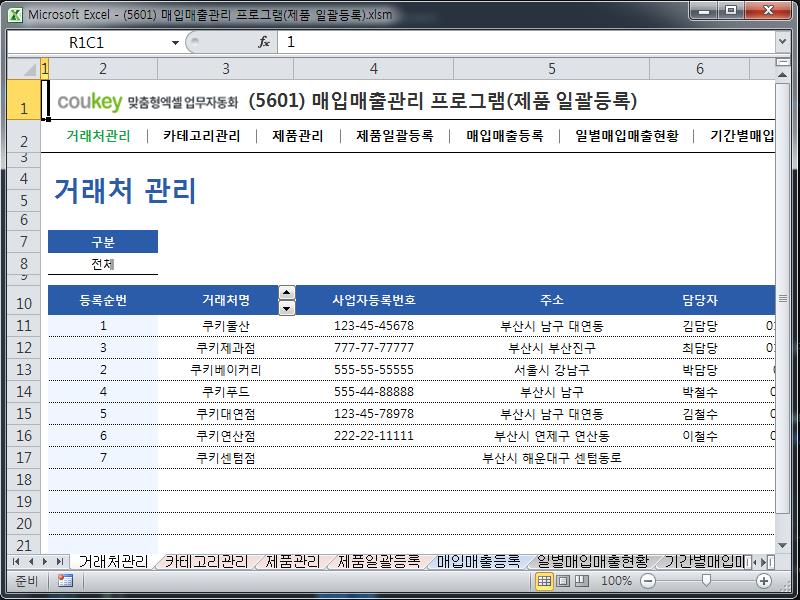Image resolution: width=800 pixels, height=600 pixels.
Task: Click the 서울시 강남구 address cell
Action: [x=552, y=370]
